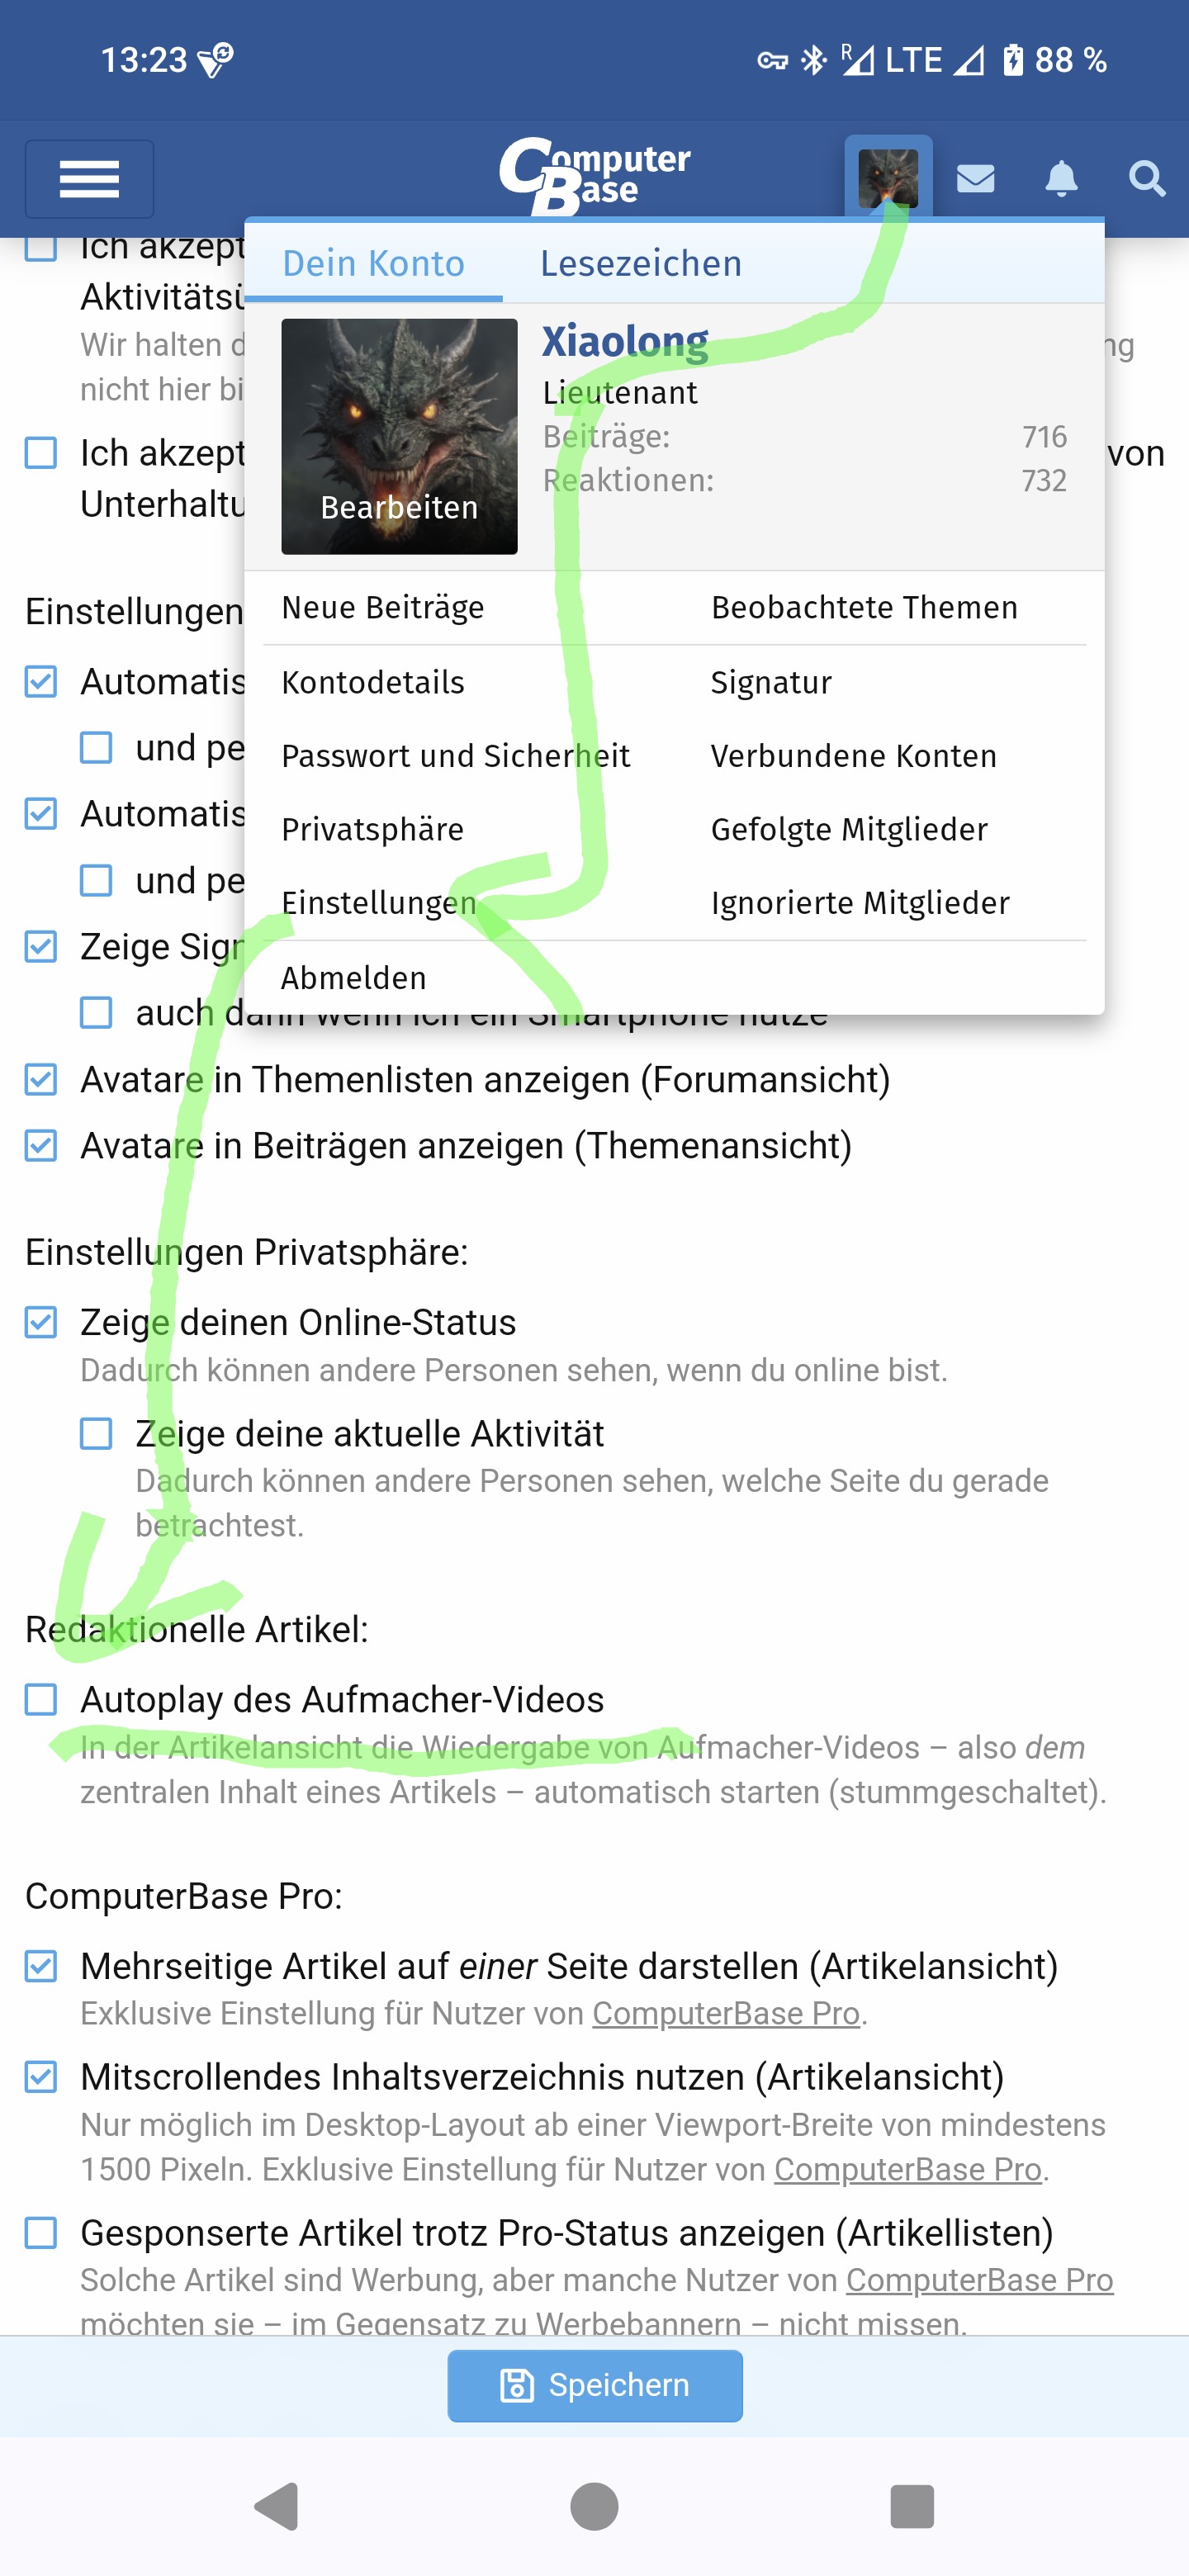Screen dimensions: 1189x2576
Task: Open the envelope messages icon
Action: (x=975, y=179)
